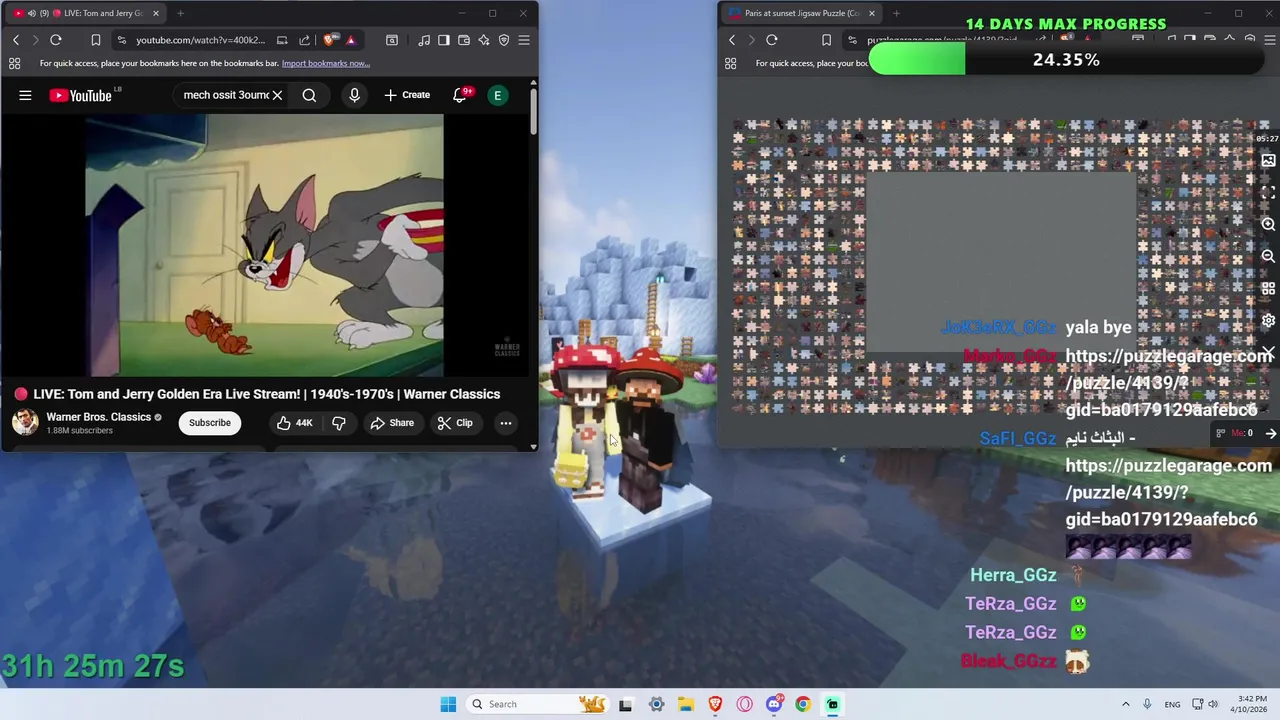This screenshot has width=1280, height=720.
Task: Click the Tom and Jerry video player
Action: click(x=265, y=245)
